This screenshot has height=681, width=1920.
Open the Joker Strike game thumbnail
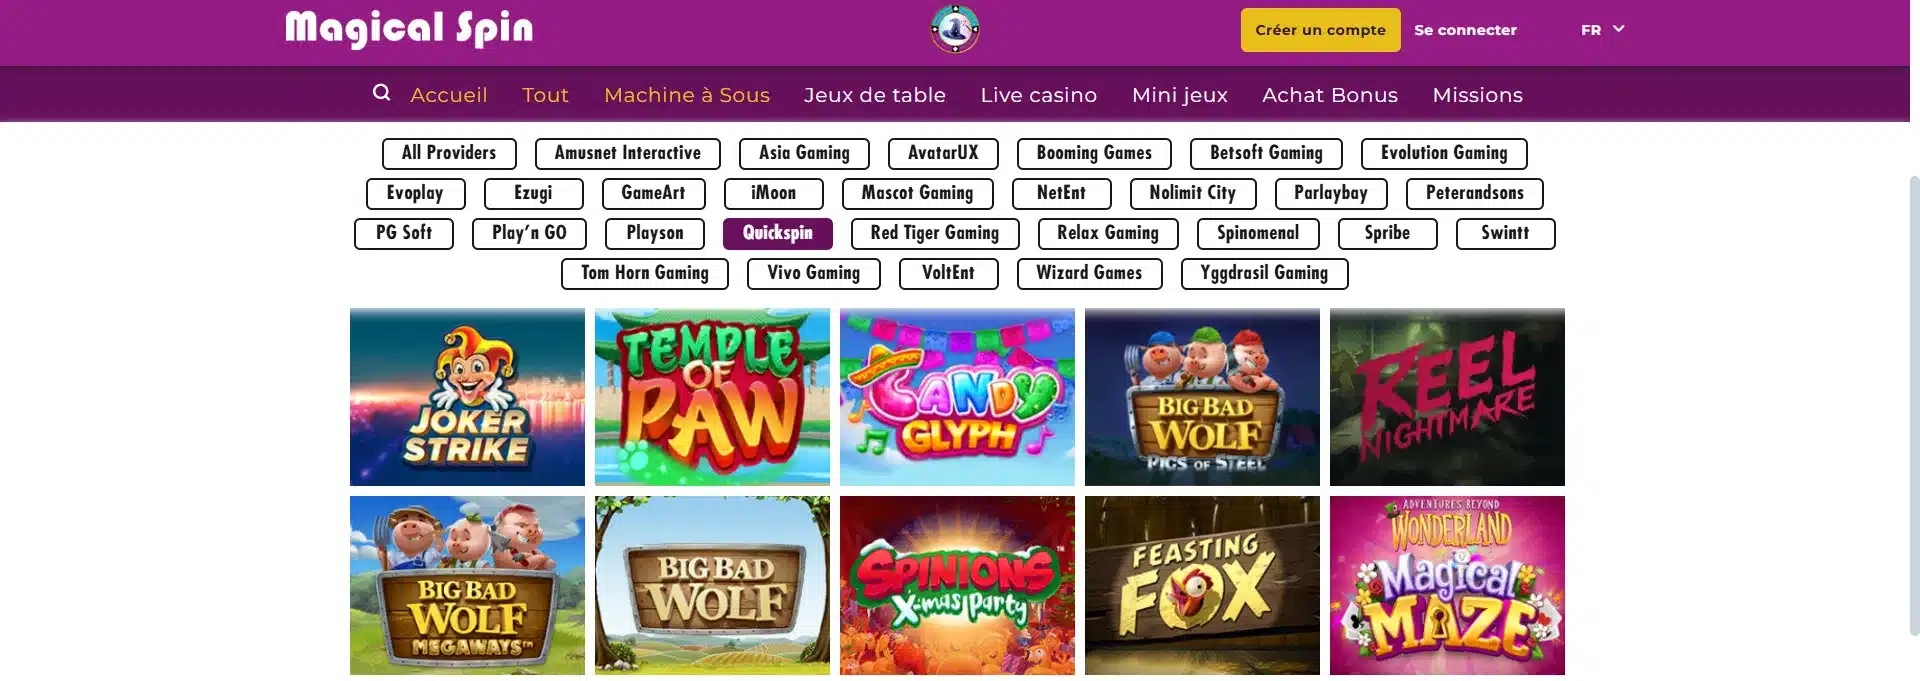pos(467,397)
